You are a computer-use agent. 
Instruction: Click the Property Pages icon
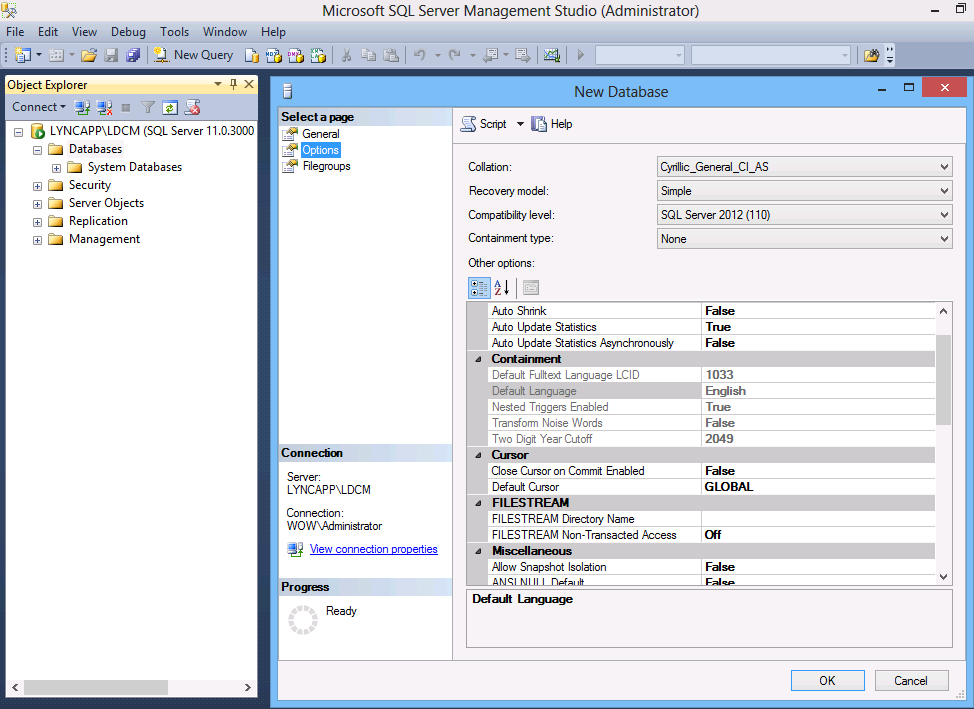click(x=530, y=288)
